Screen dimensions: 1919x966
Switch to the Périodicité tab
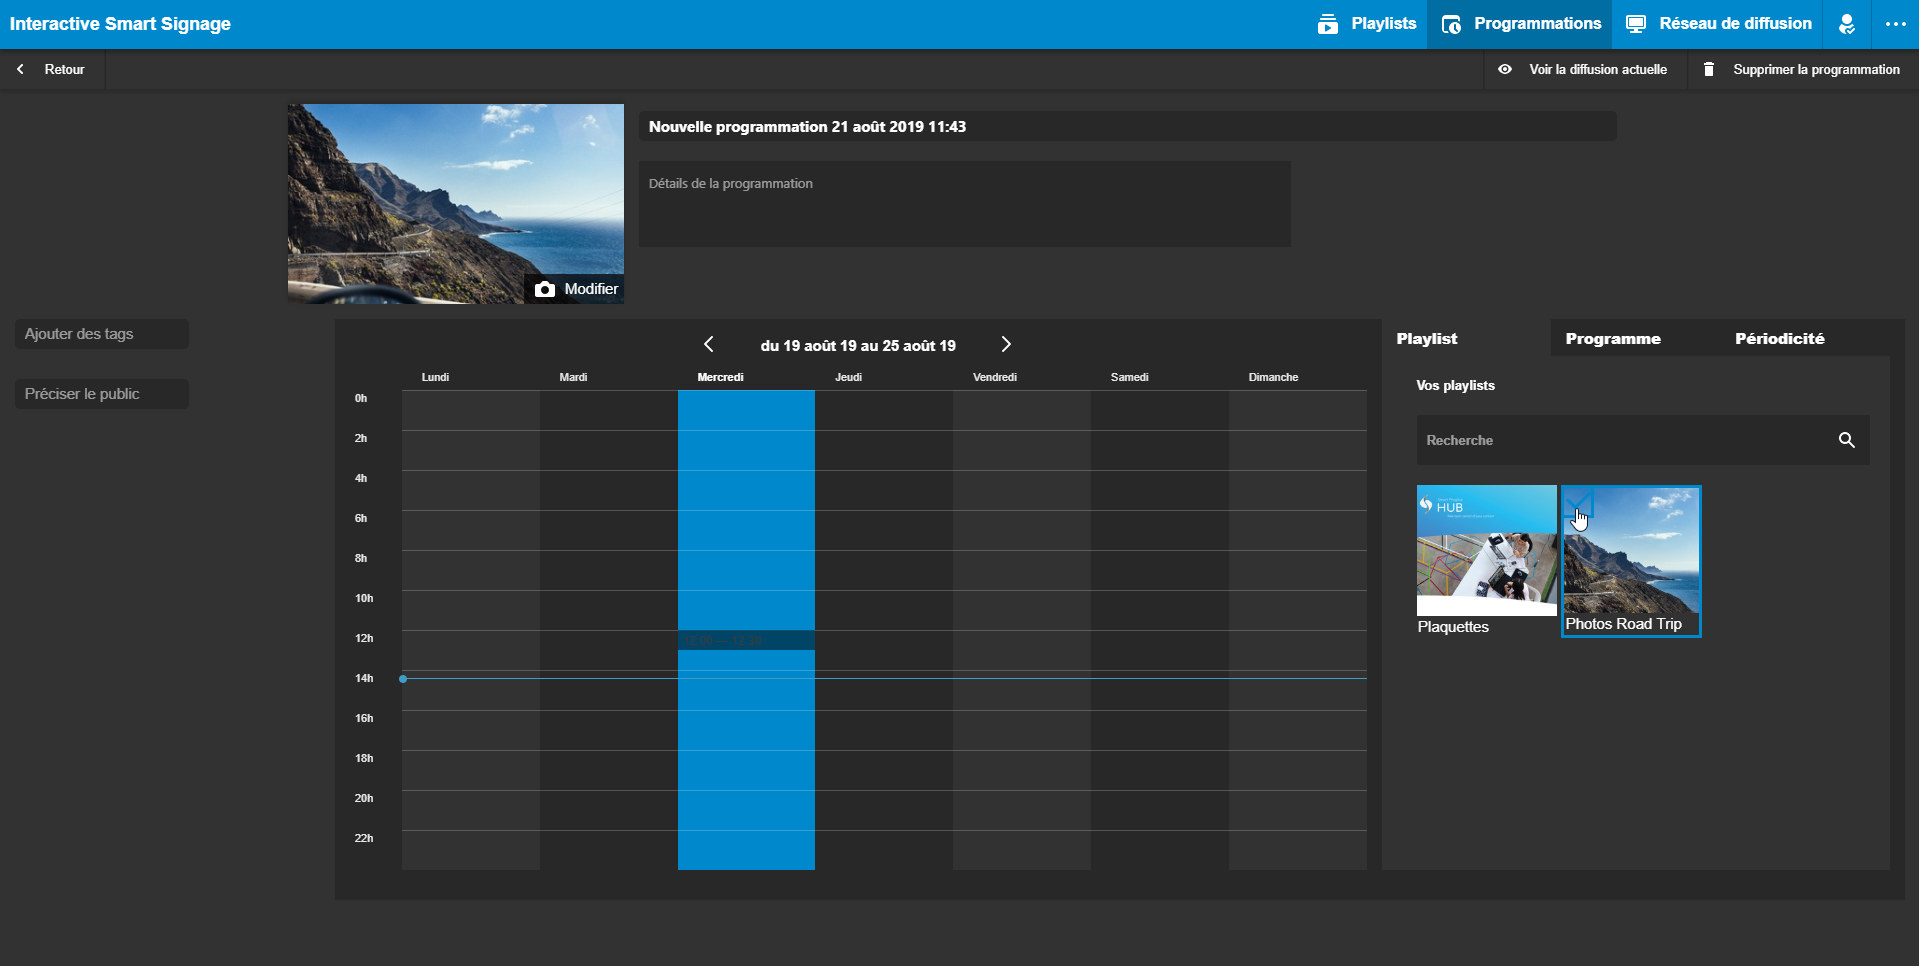click(x=1780, y=338)
